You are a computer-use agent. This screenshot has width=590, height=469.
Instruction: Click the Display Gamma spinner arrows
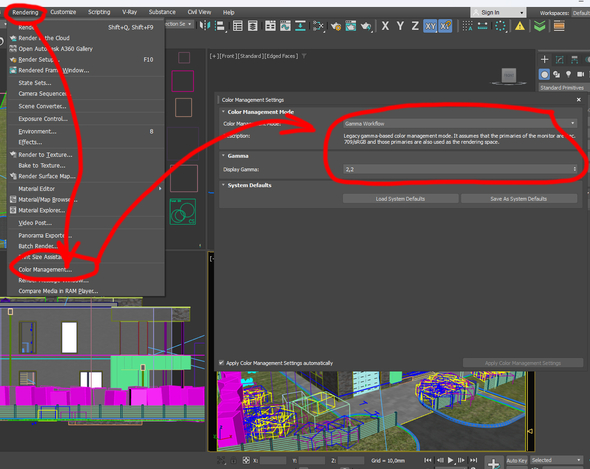coord(574,169)
